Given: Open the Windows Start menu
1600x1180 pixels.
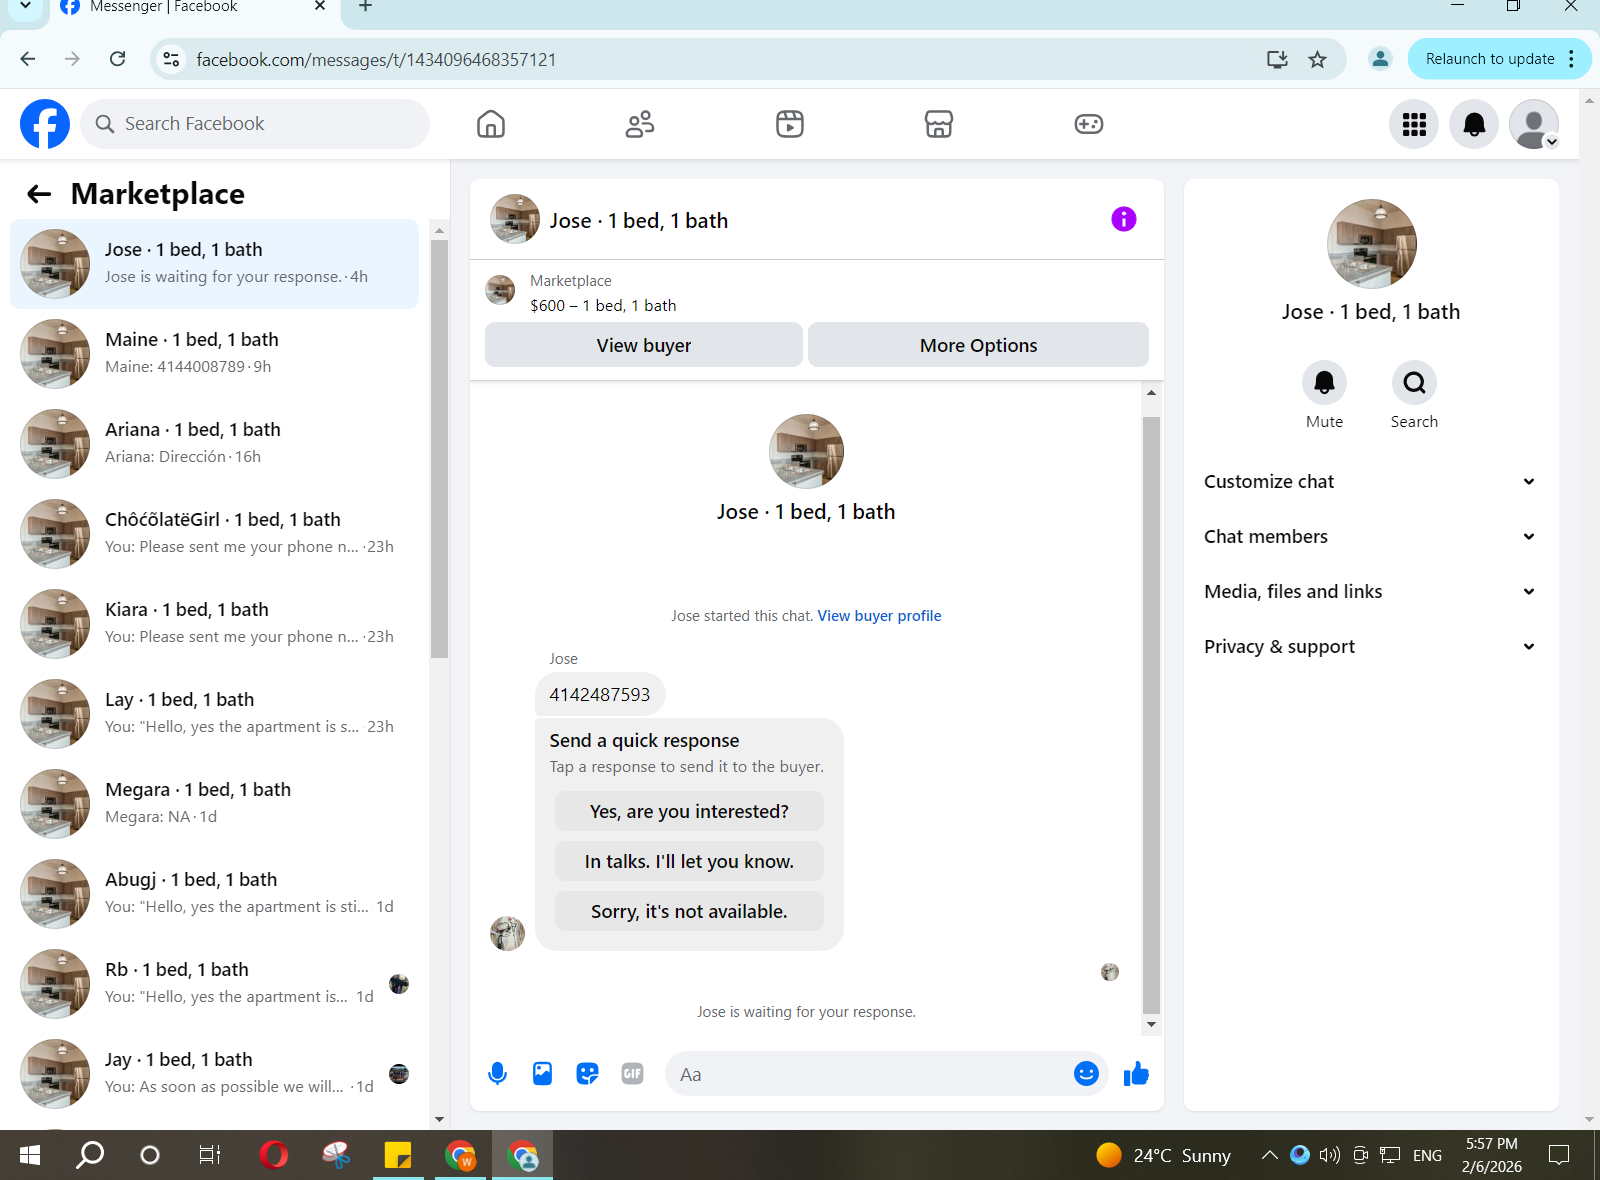Looking at the screenshot, I should coord(30,1155).
